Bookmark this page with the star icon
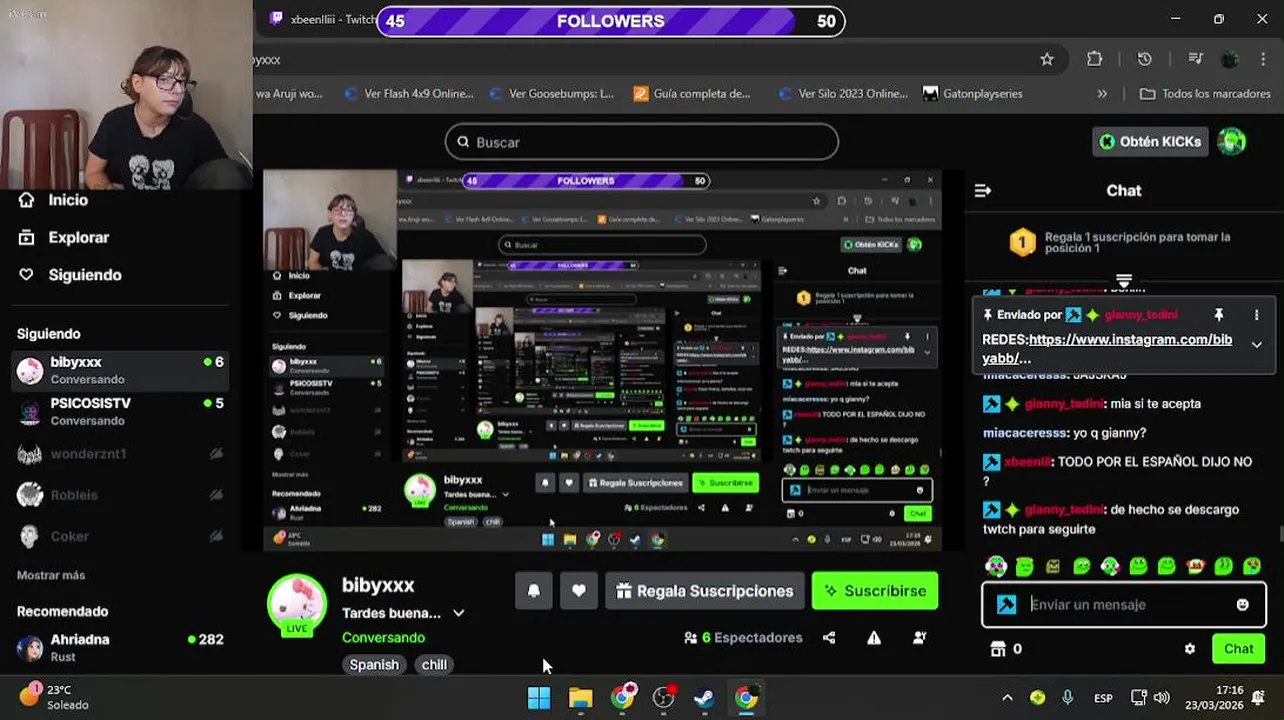 click(1047, 59)
